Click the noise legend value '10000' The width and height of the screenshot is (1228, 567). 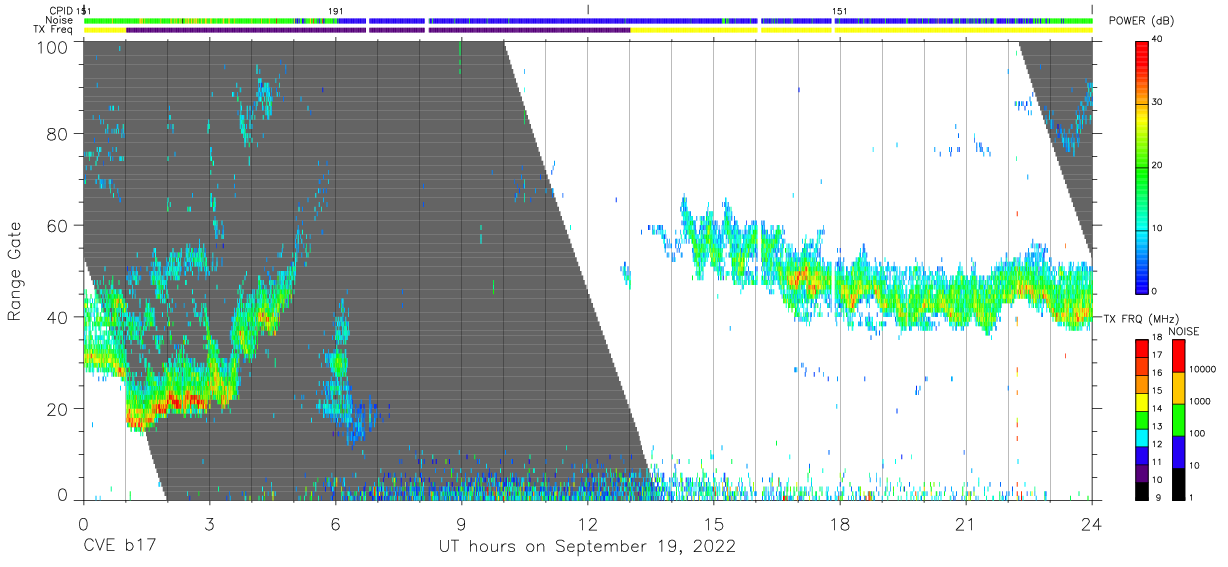(x=1203, y=369)
